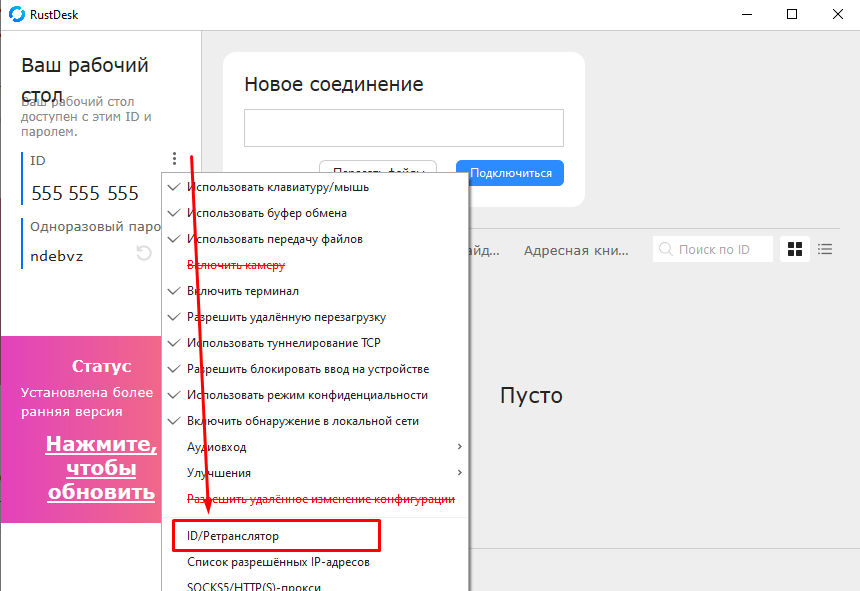Click the 'Статус' heading in banner
Screen dimensions: 860x591
101,366
